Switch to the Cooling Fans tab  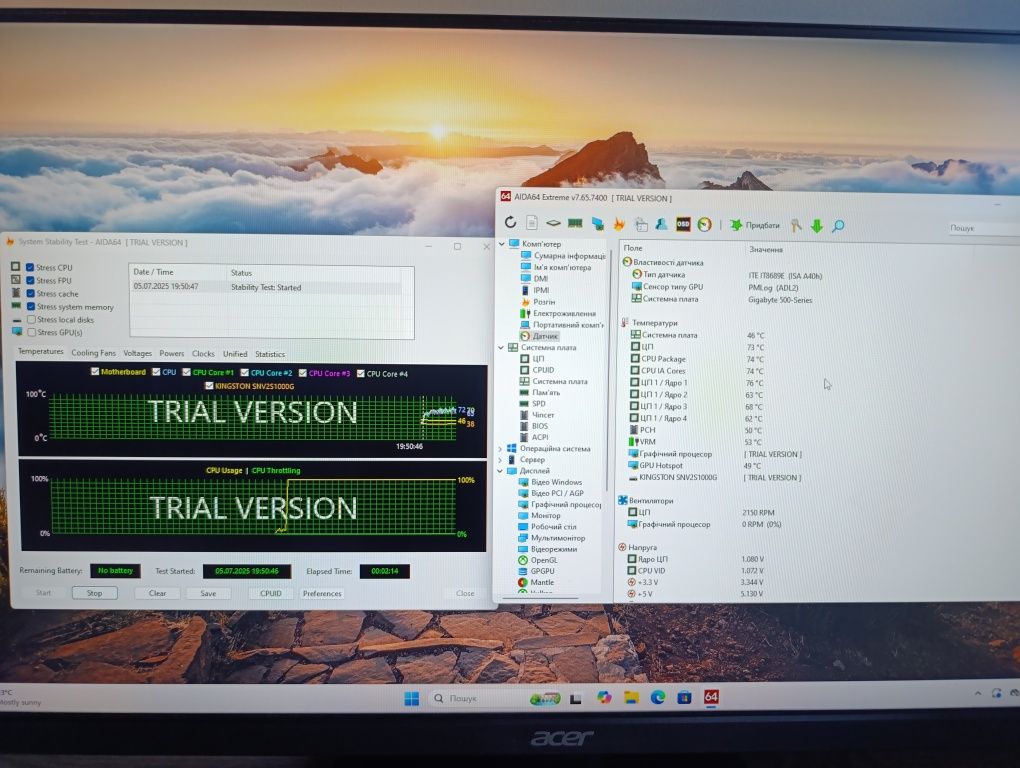coord(94,352)
